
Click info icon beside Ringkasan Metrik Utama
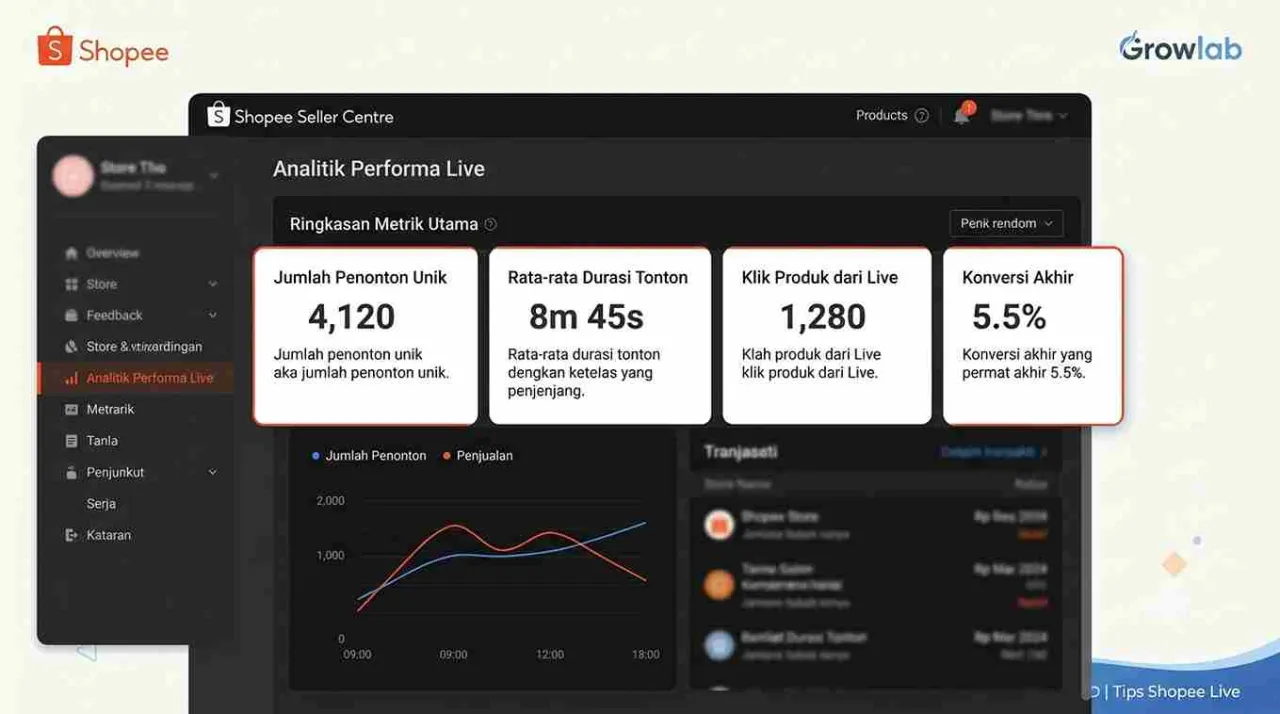point(490,225)
